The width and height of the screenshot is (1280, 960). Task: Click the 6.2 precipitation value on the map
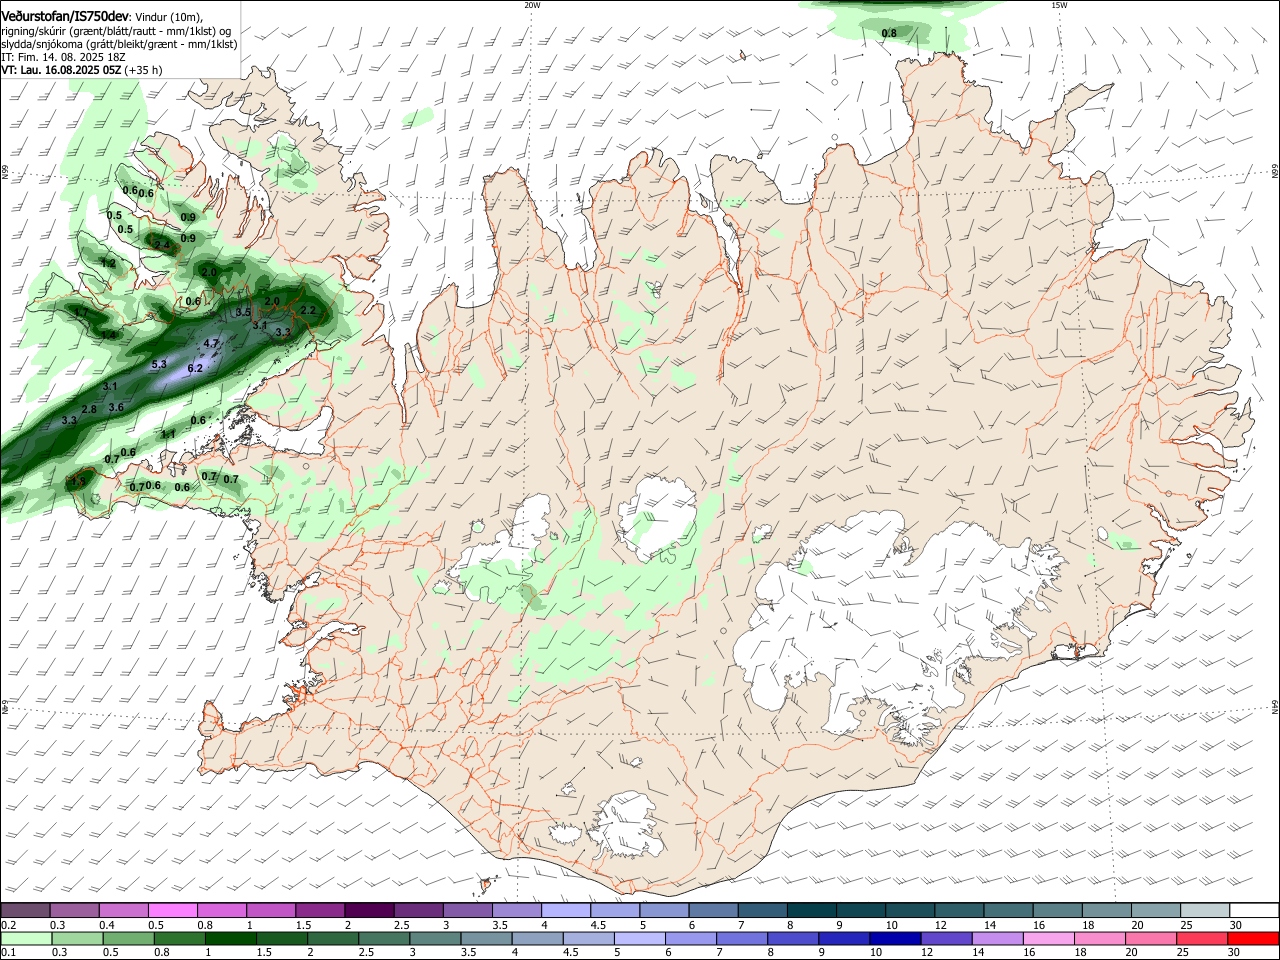coord(195,369)
